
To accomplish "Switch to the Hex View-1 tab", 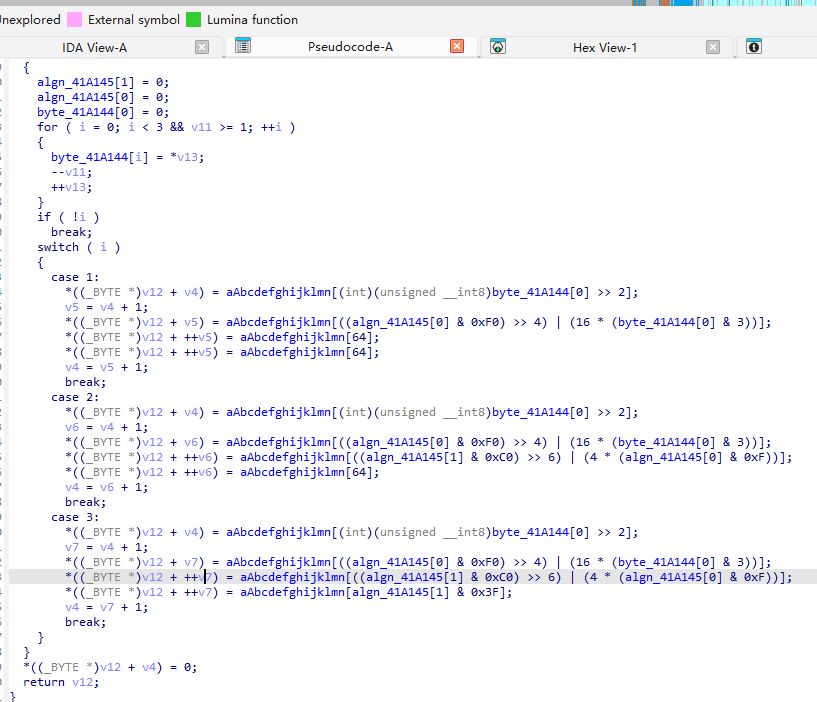I will (x=604, y=47).
